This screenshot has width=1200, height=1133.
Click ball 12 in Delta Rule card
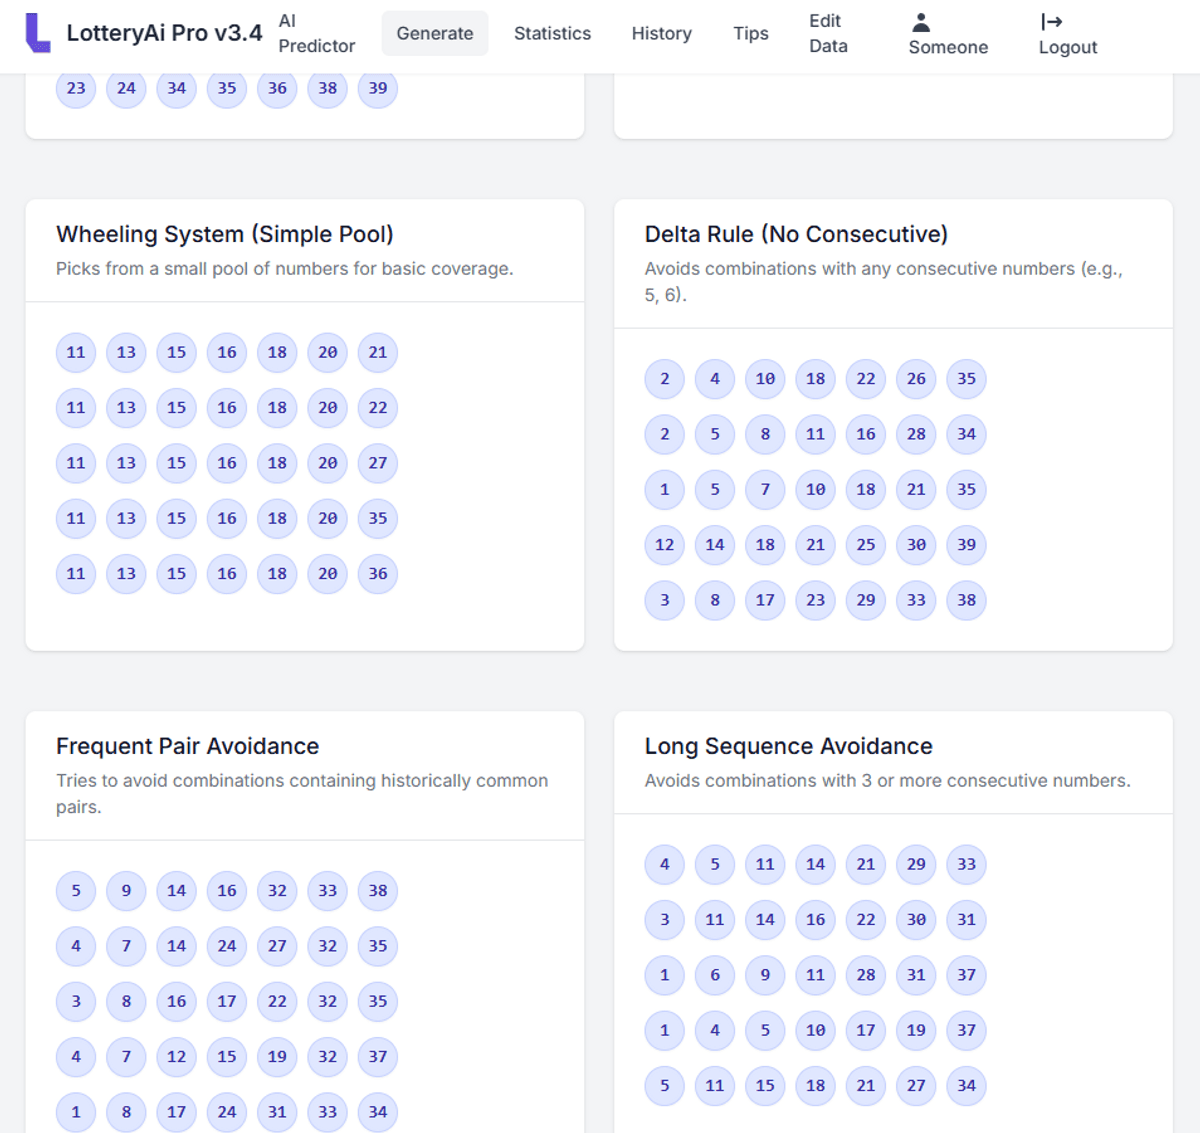point(665,545)
